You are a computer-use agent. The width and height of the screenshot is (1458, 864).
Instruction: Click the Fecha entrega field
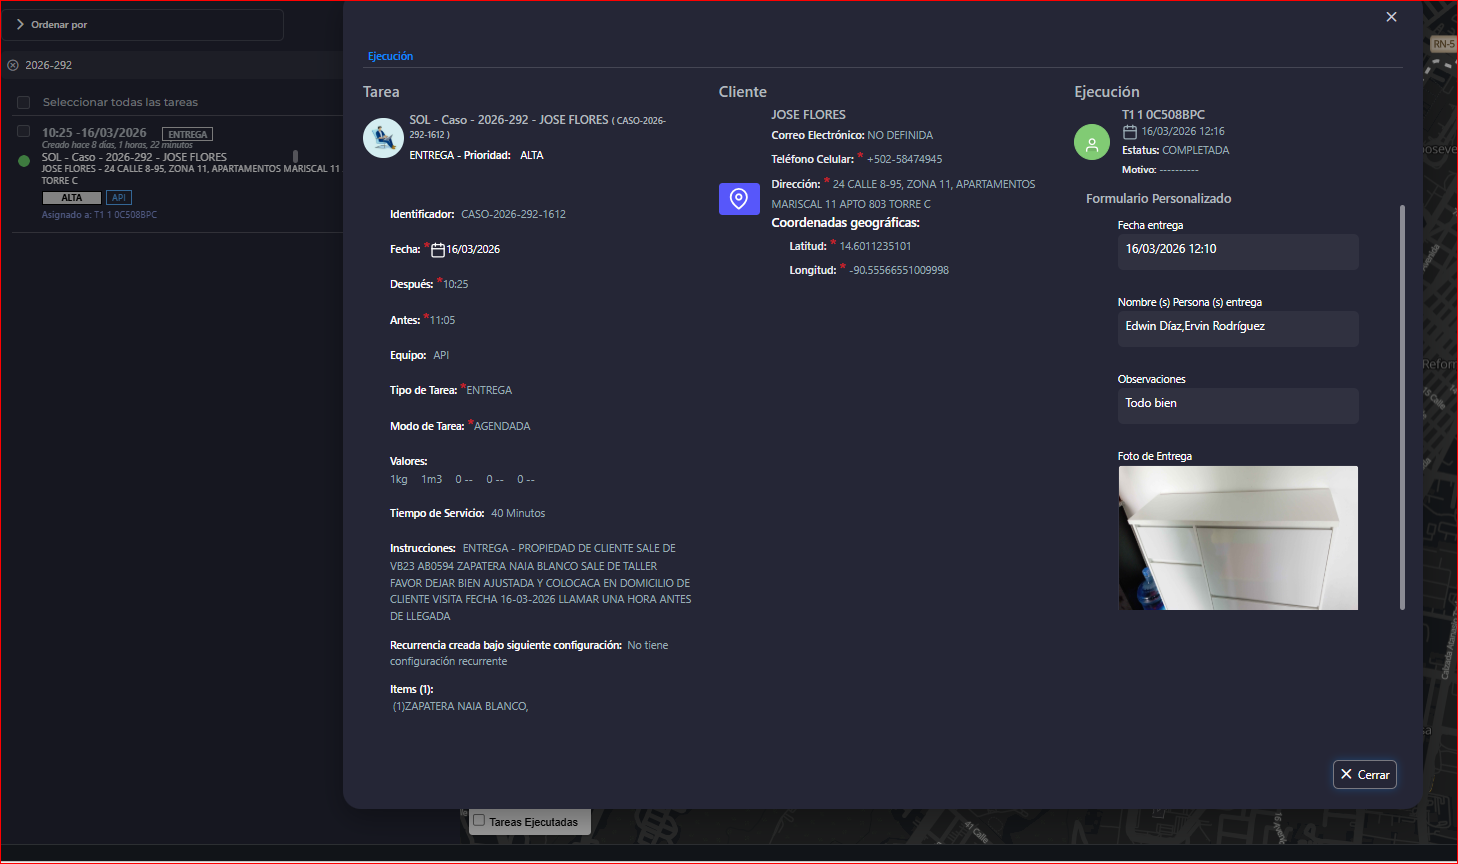1237,250
